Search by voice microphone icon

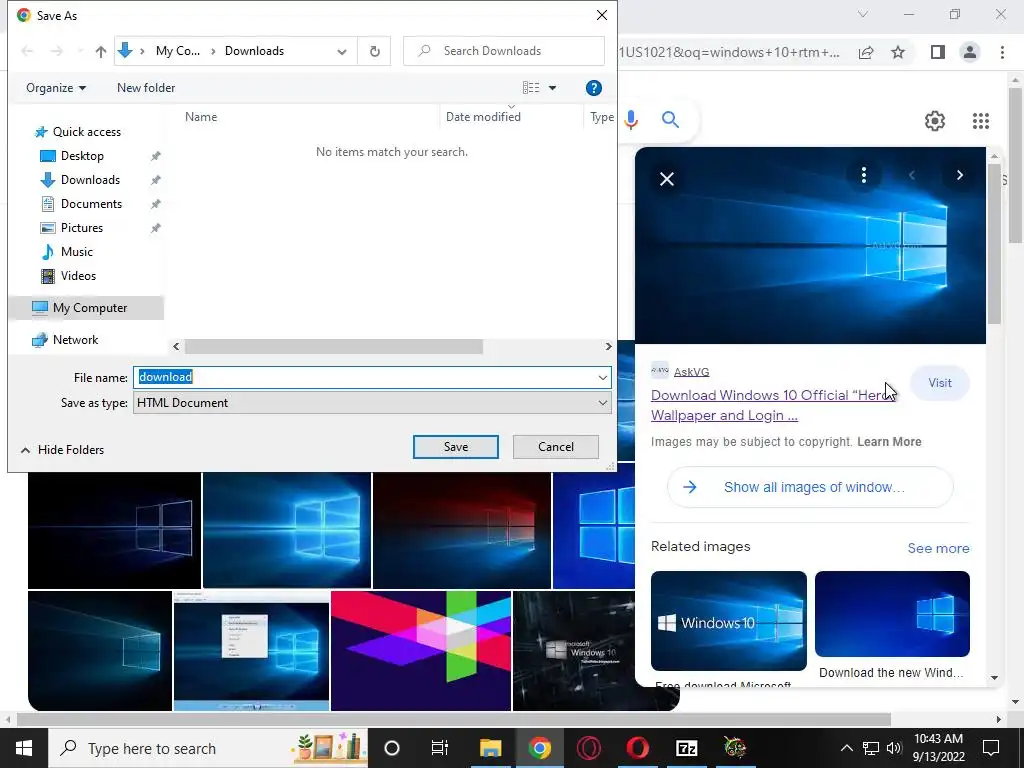(x=631, y=120)
